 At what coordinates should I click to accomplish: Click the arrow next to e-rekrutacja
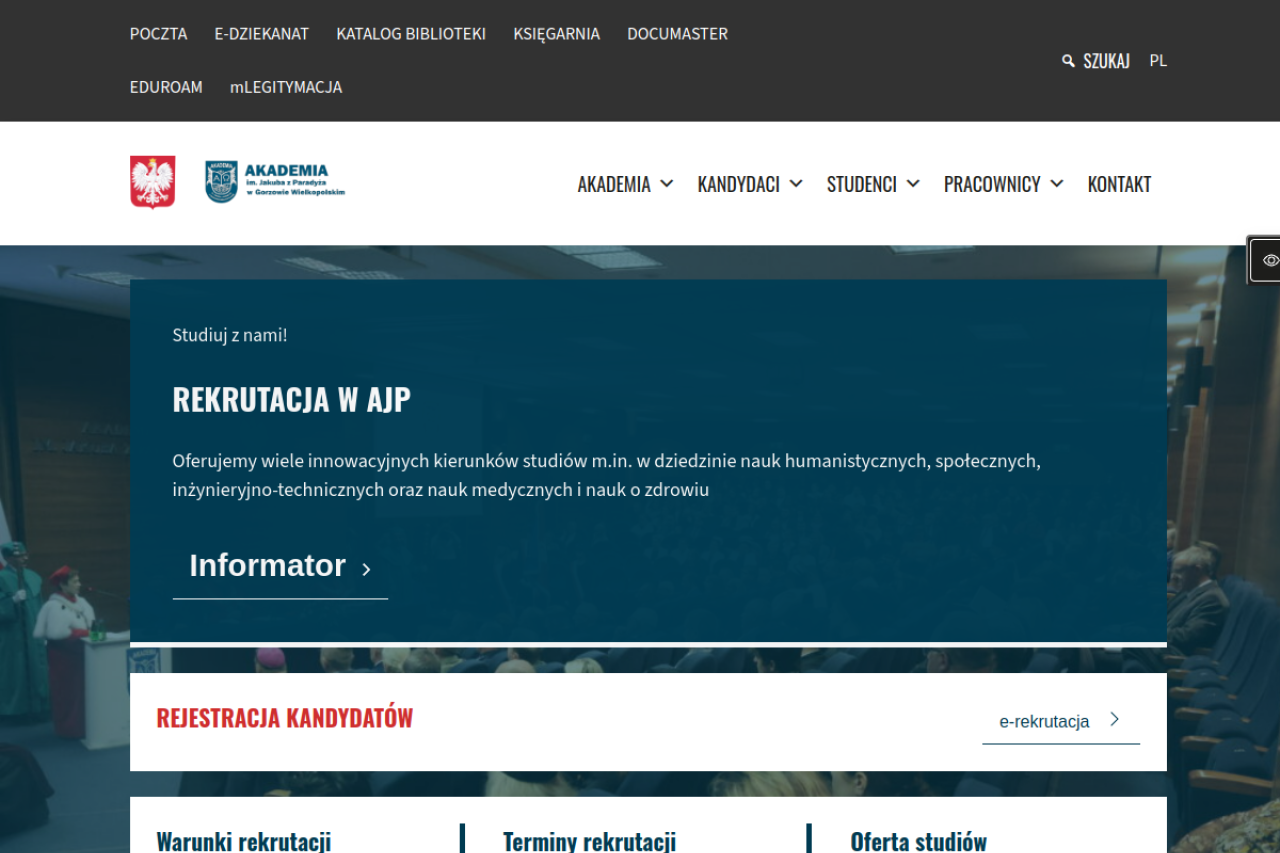pos(1115,719)
